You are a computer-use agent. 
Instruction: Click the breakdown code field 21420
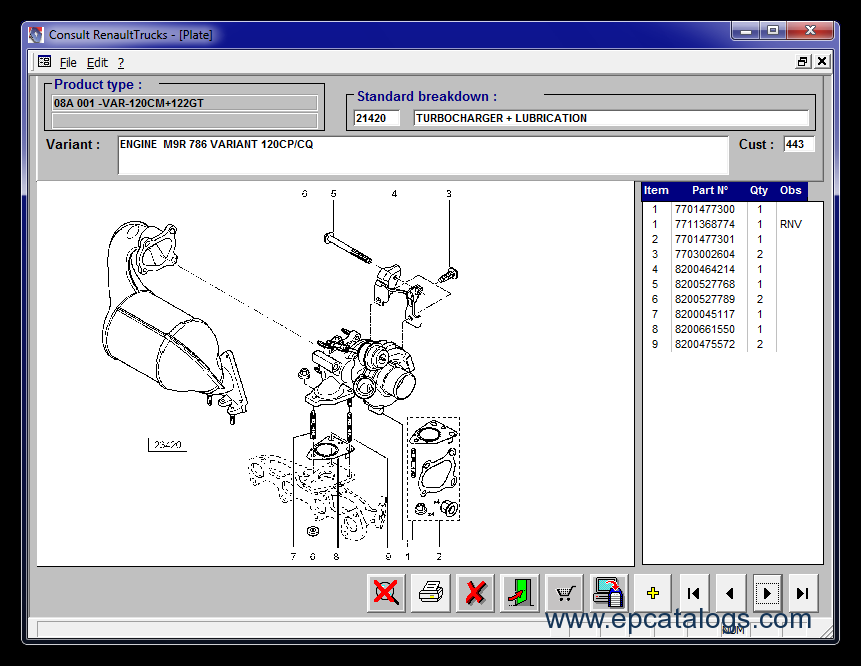coord(377,118)
